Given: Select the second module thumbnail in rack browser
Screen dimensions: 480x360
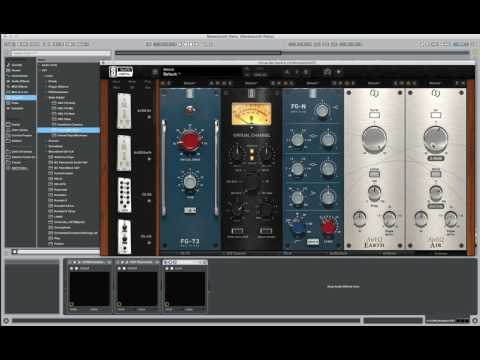Looking at the screenshot, I should pos(124,153).
